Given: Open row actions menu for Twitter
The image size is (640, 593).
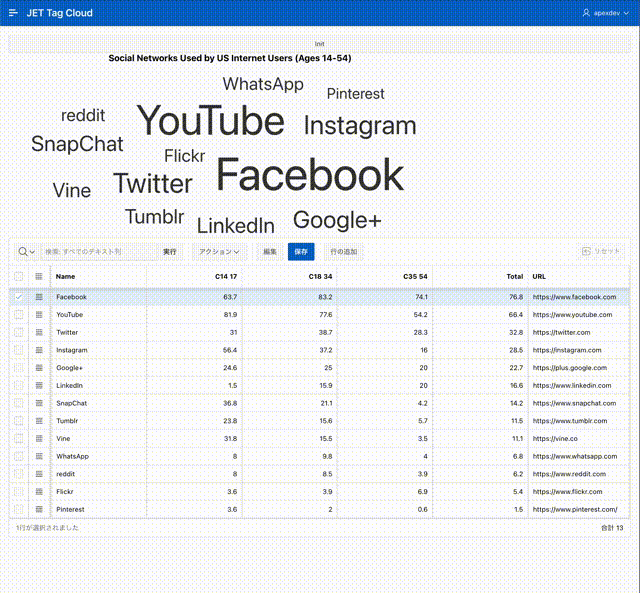Looking at the screenshot, I should tap(39, 332).
